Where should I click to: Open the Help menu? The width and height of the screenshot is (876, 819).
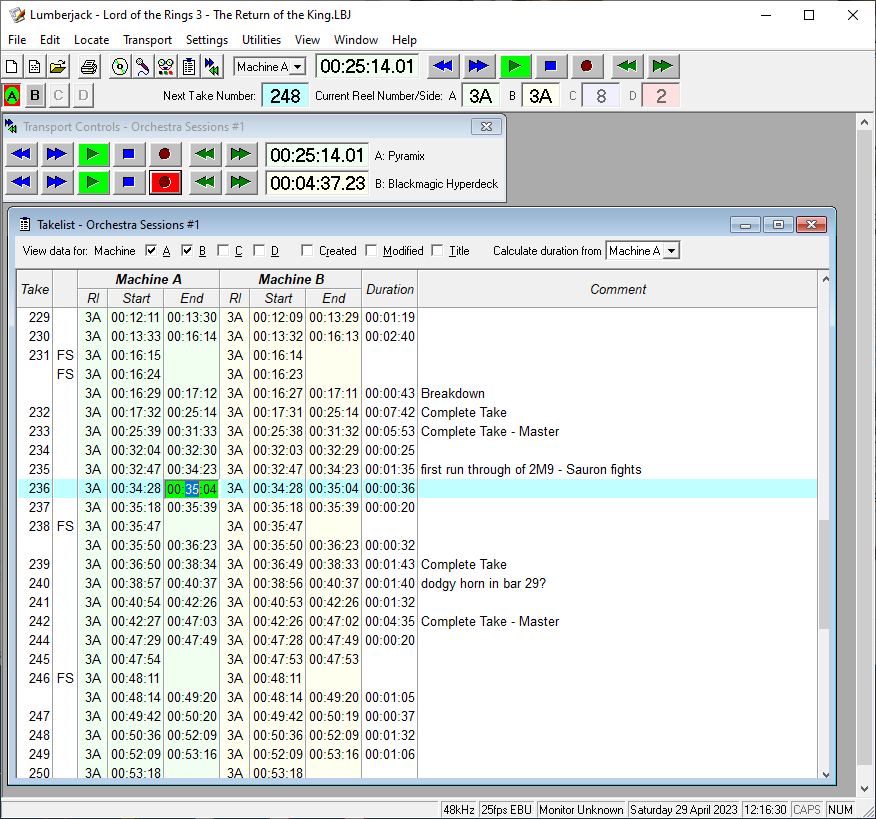[404, 40]
